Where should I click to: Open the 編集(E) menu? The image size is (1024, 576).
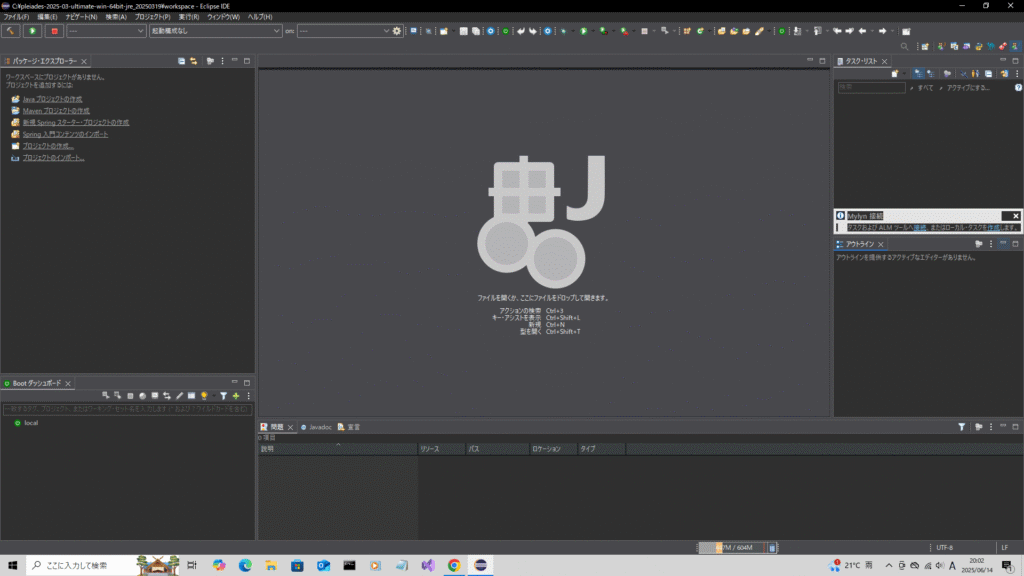coord(47,17)
